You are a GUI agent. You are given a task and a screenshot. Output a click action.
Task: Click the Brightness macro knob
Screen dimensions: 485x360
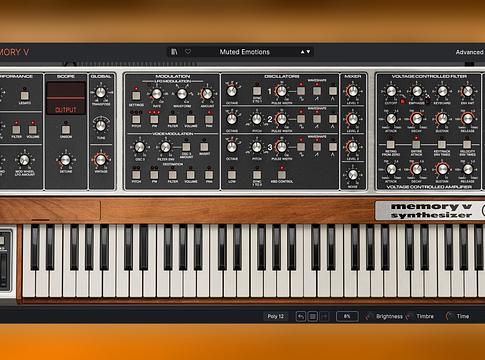click(x=368, y=316)
